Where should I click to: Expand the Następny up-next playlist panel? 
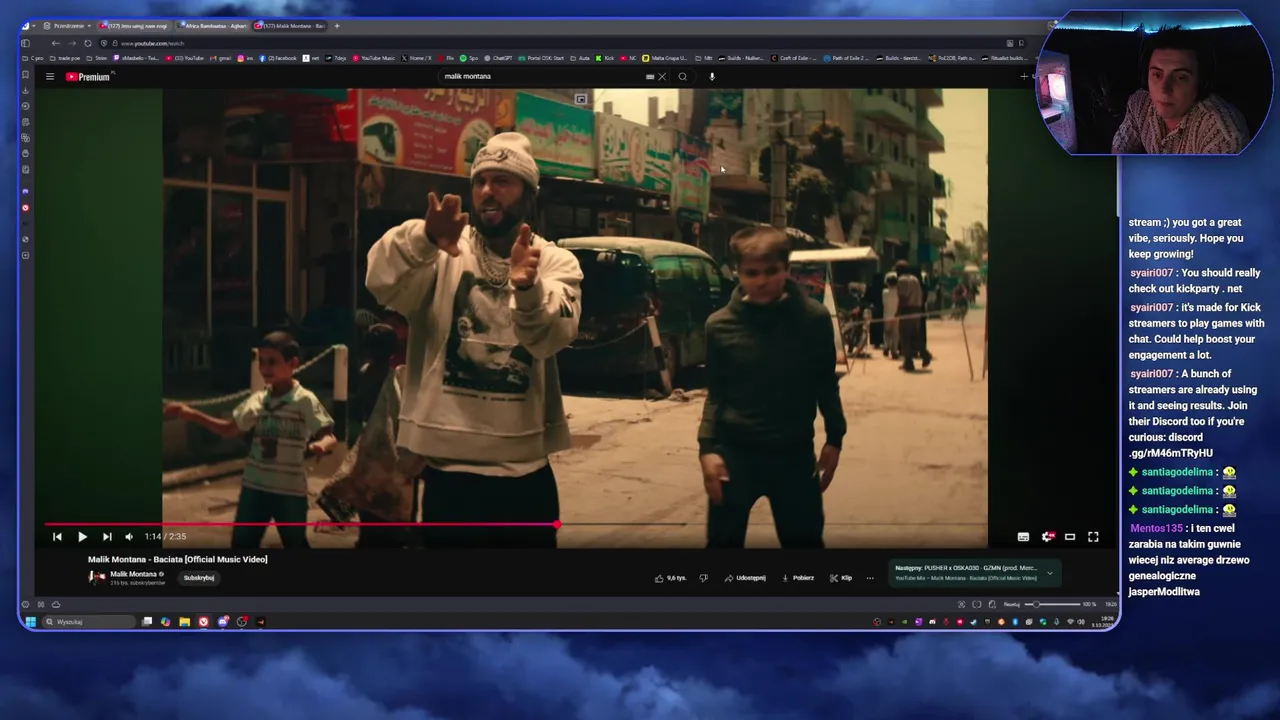pos(1049,573)
